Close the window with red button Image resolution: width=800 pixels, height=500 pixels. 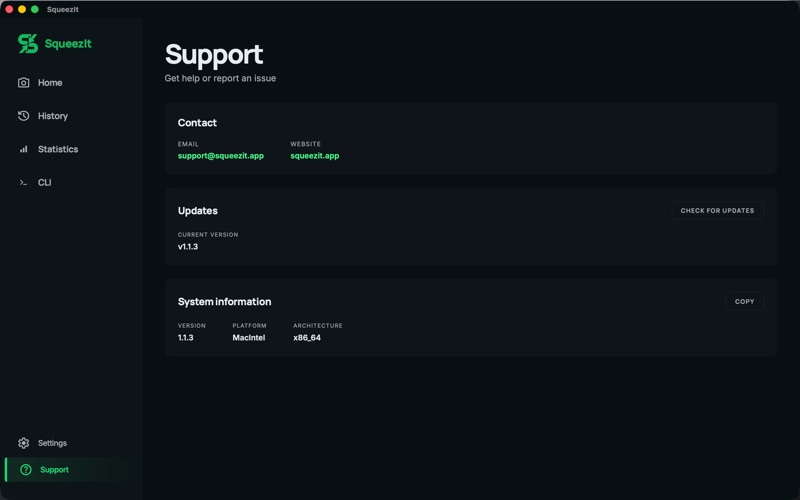click(x=9, y=9)
